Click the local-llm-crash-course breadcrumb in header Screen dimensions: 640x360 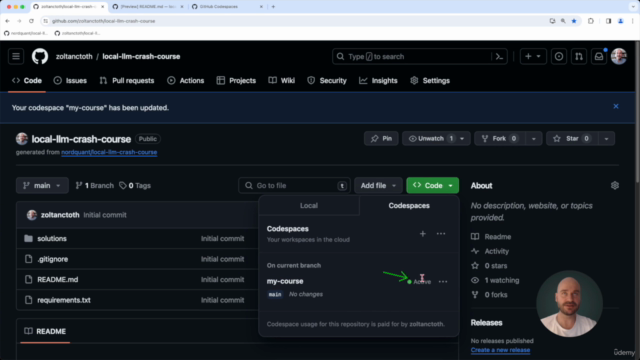coord(141,57)
